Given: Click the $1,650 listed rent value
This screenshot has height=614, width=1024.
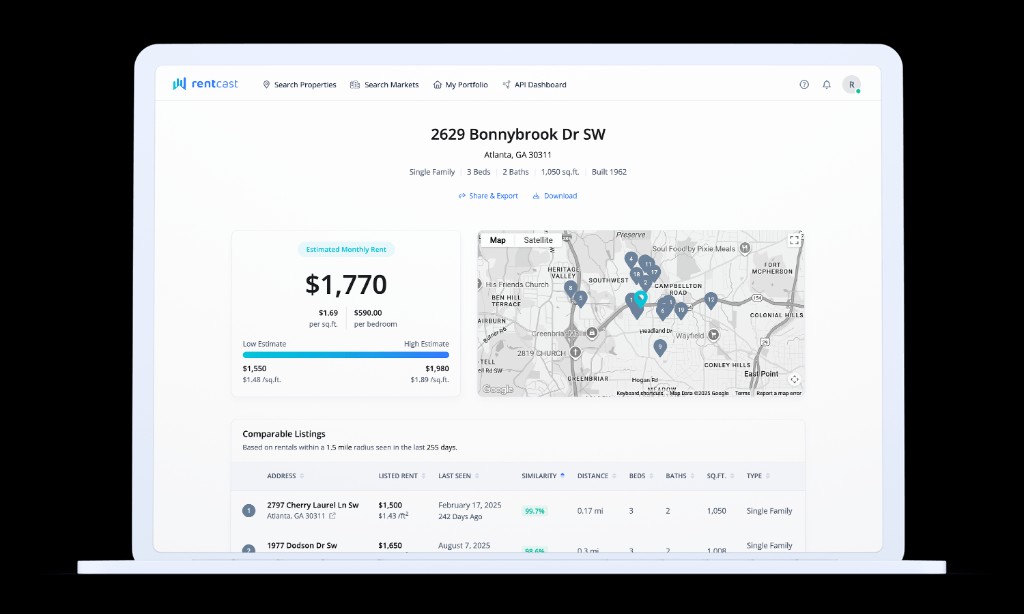Looking at the screenshot, I should (x=391, y=545).
